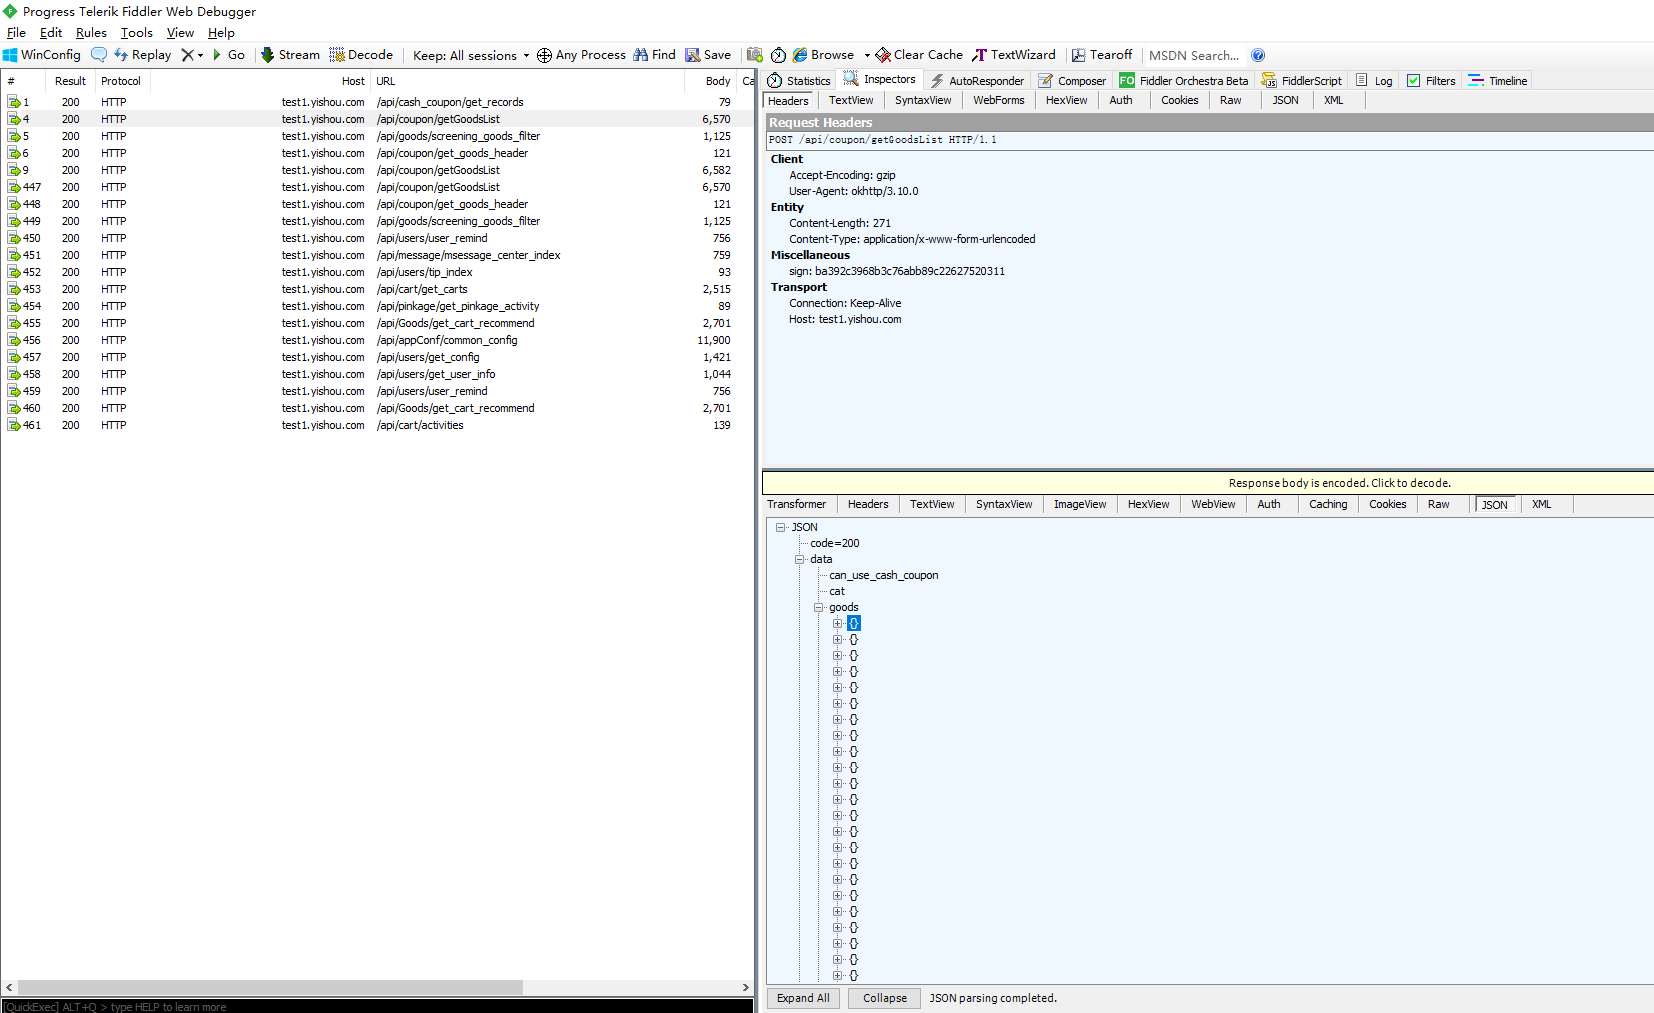
Task: Open the Rules menu
Action: tap(91, 33)
